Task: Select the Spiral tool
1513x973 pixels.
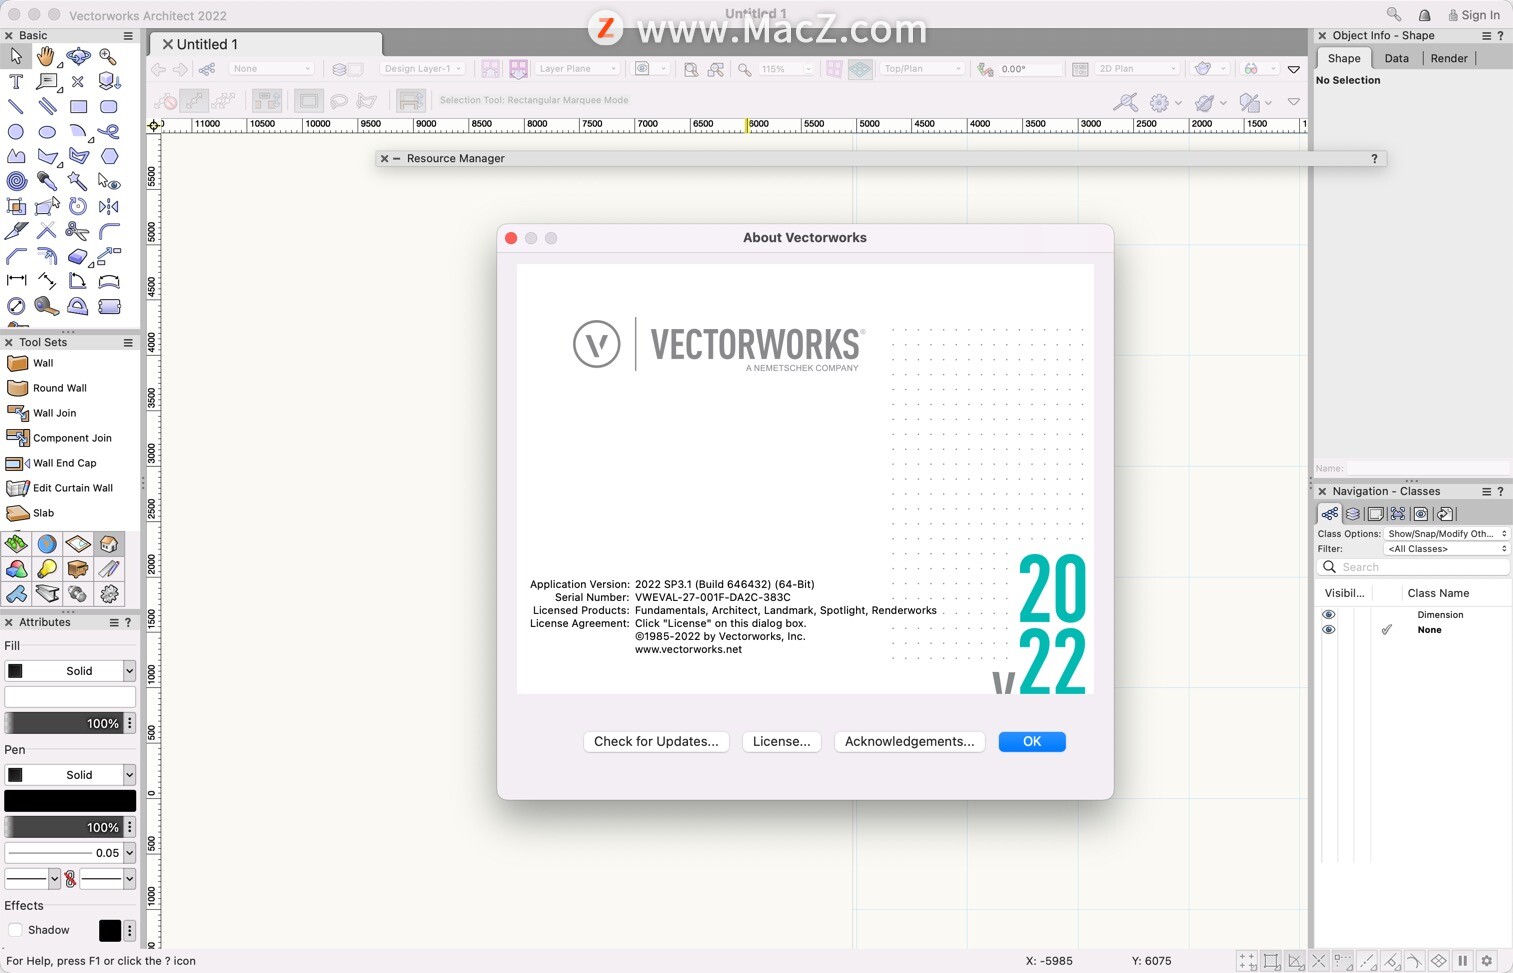Action: point(16,181)
